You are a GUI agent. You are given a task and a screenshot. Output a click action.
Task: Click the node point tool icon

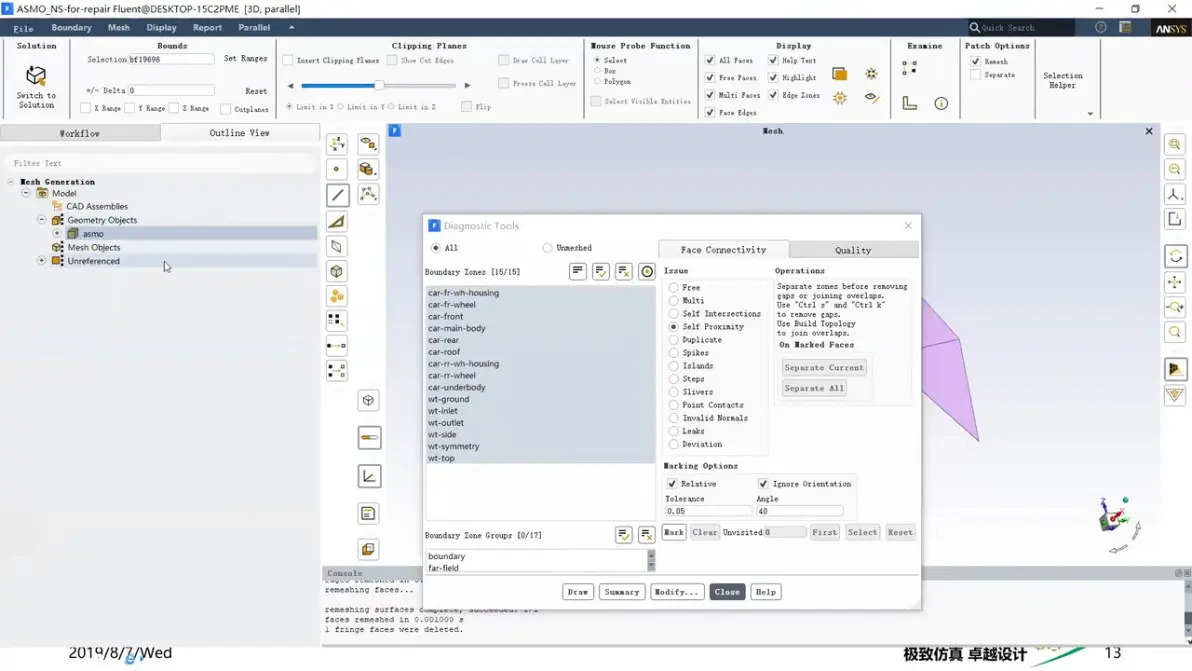click(336, 169)
